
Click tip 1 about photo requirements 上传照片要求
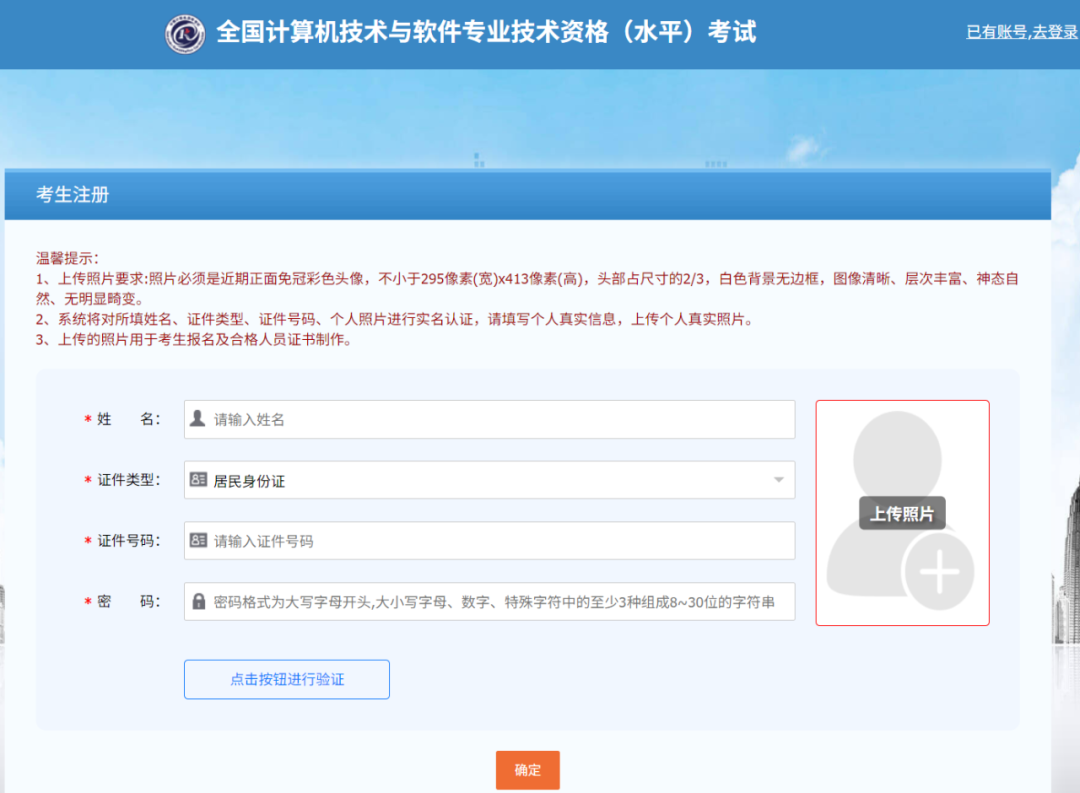tap(528, 289)
